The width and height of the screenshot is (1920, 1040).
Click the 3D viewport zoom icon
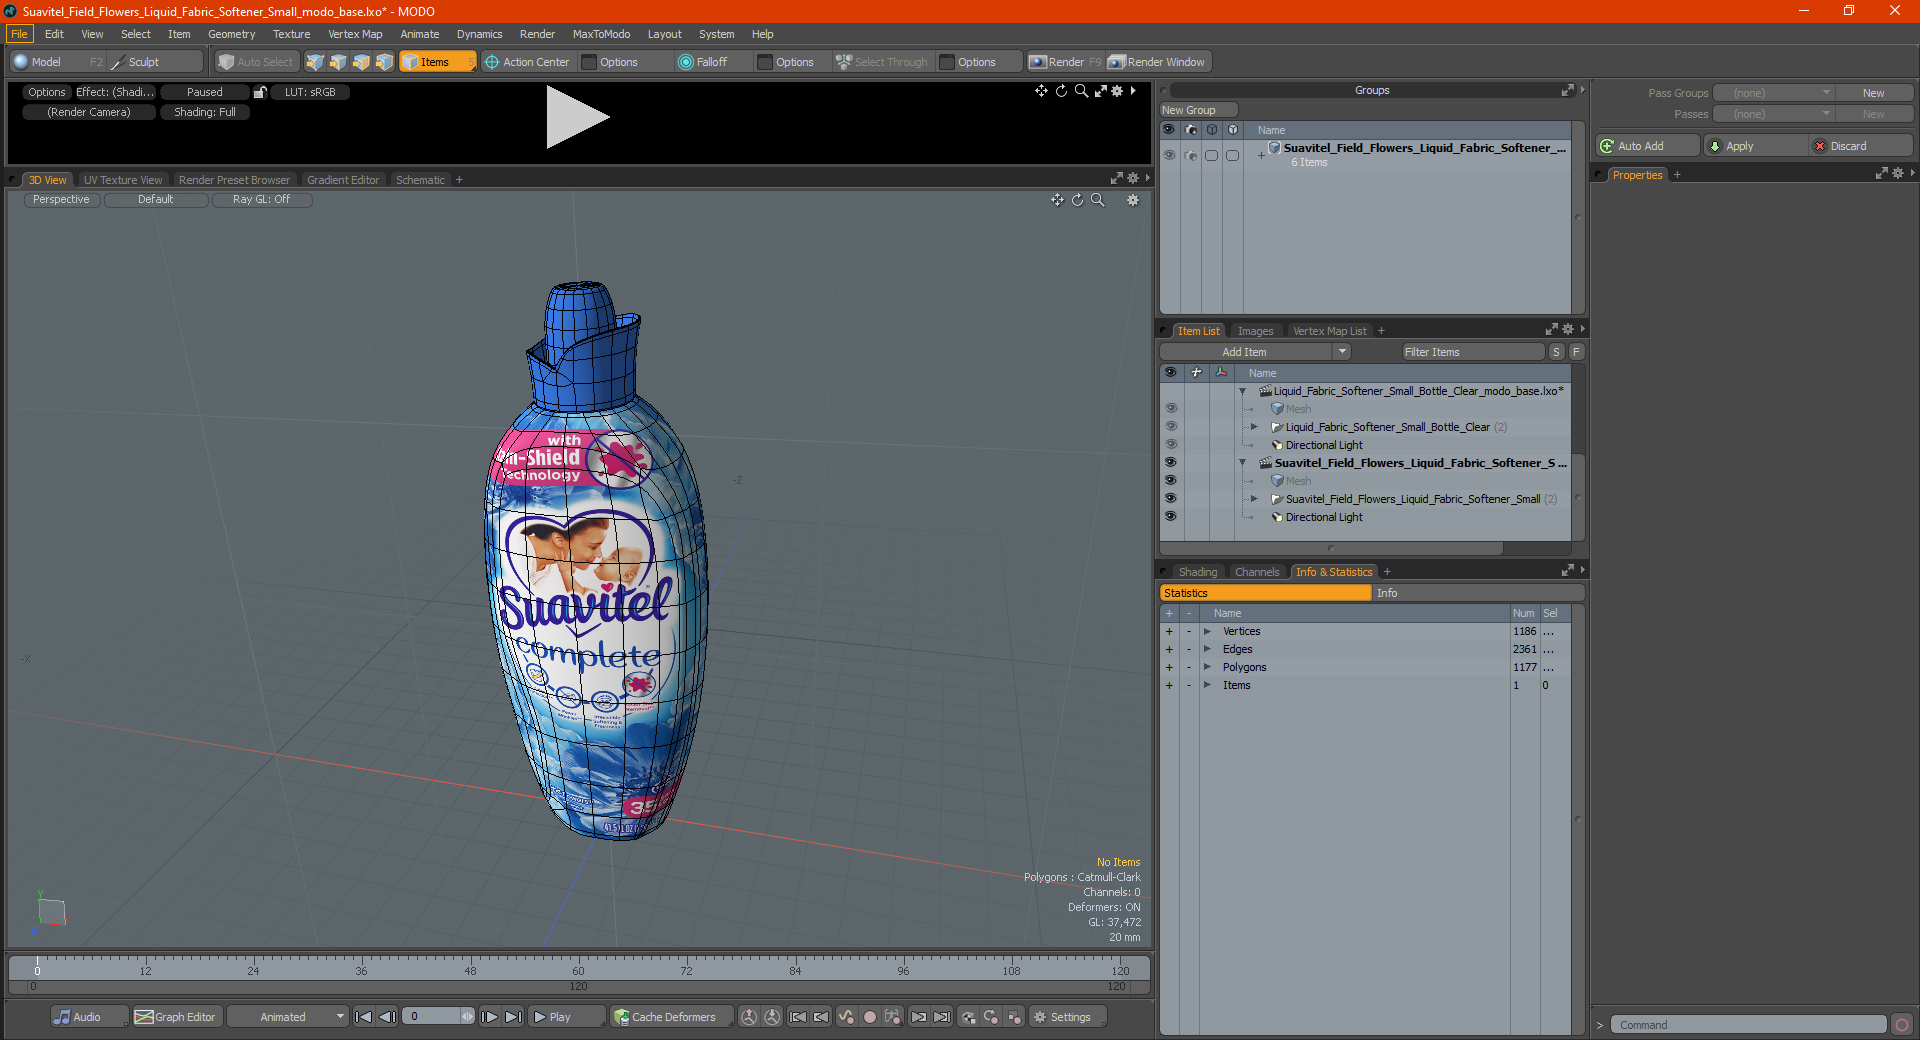(x=1097, y=200)
